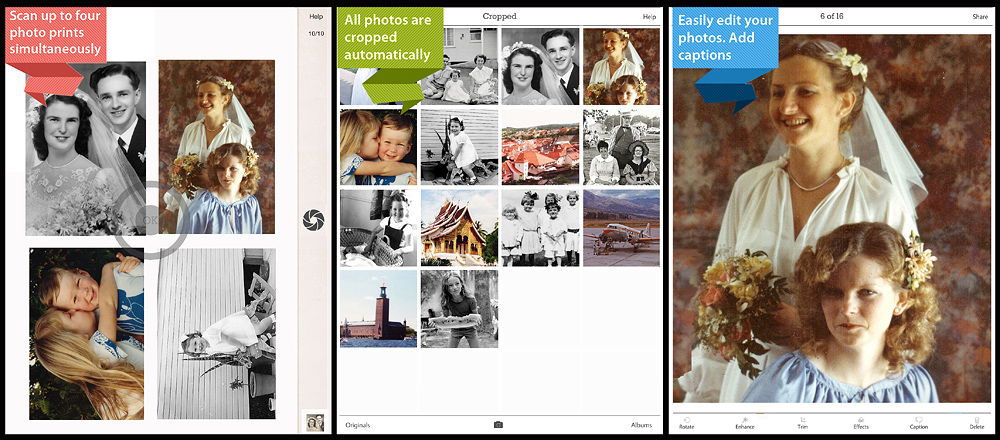Screen dimensions: 1000x440
Task: Switch to Originals view
Action: pos(358,425)
